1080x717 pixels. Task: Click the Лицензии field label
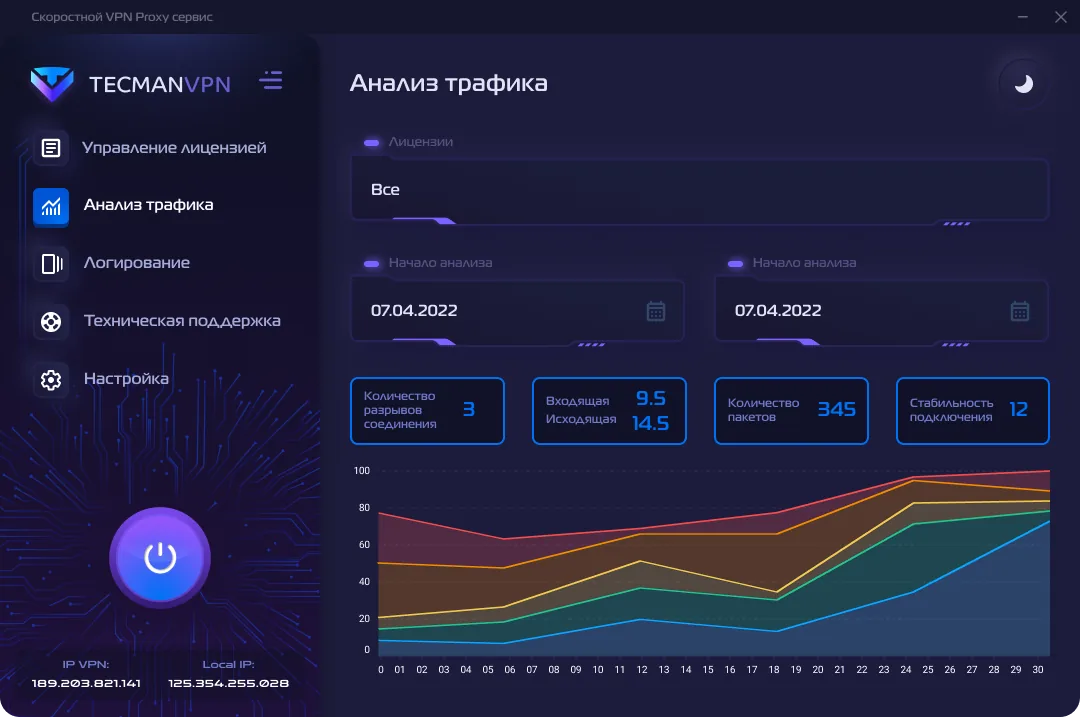point(421,142)
